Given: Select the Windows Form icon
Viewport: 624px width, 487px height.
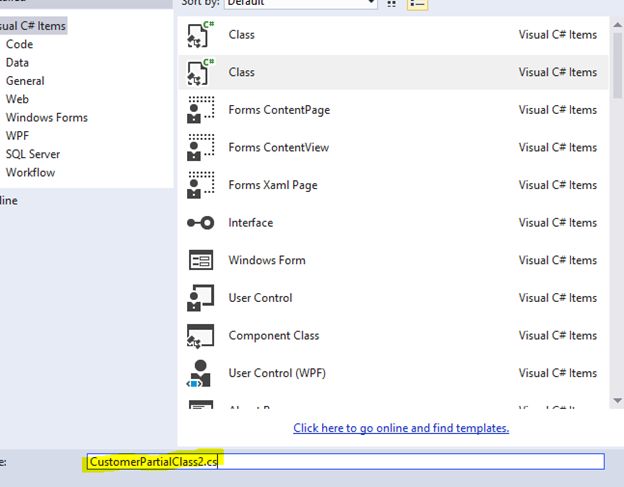Looking at the screenshot, I should pyautogui.click(x=201, y=260).
